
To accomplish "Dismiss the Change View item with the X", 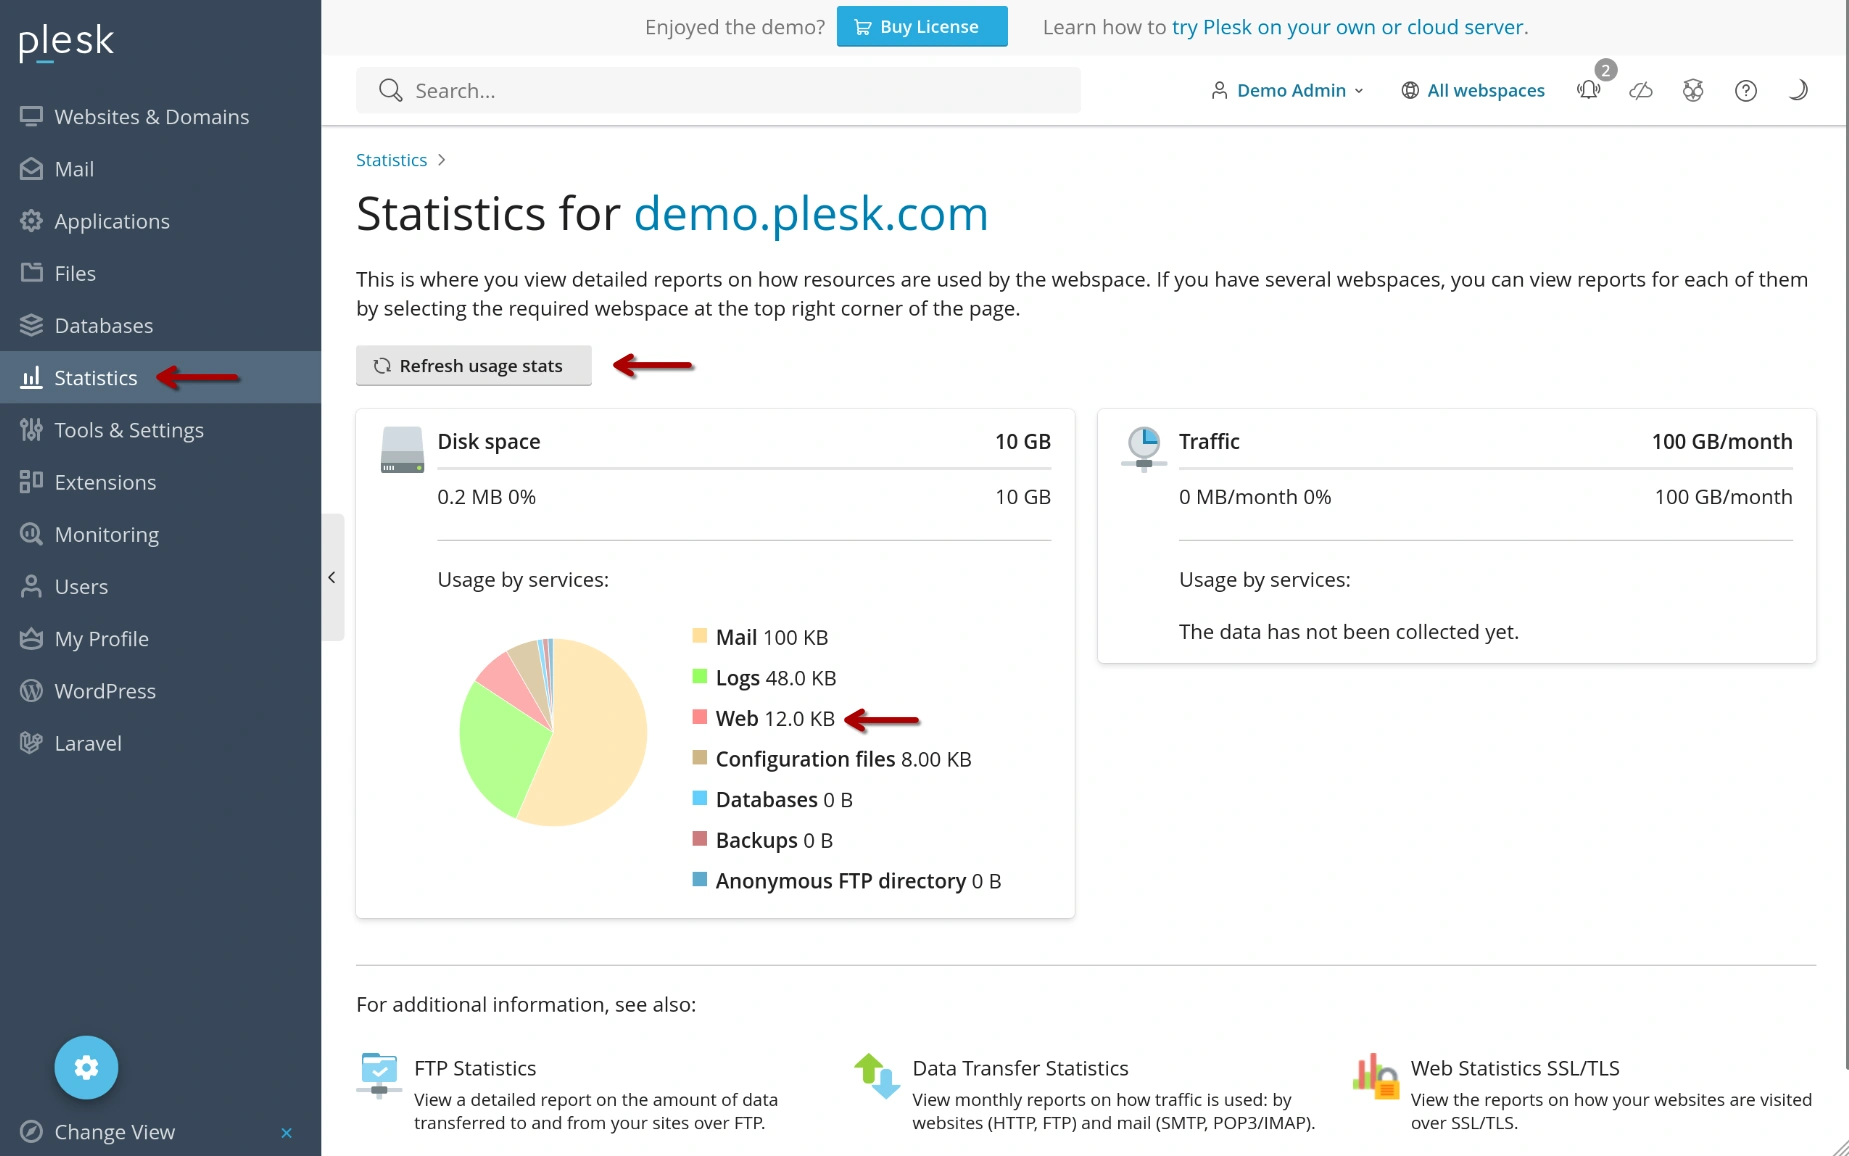I will pyautogui.click(x=286, y=1132).
